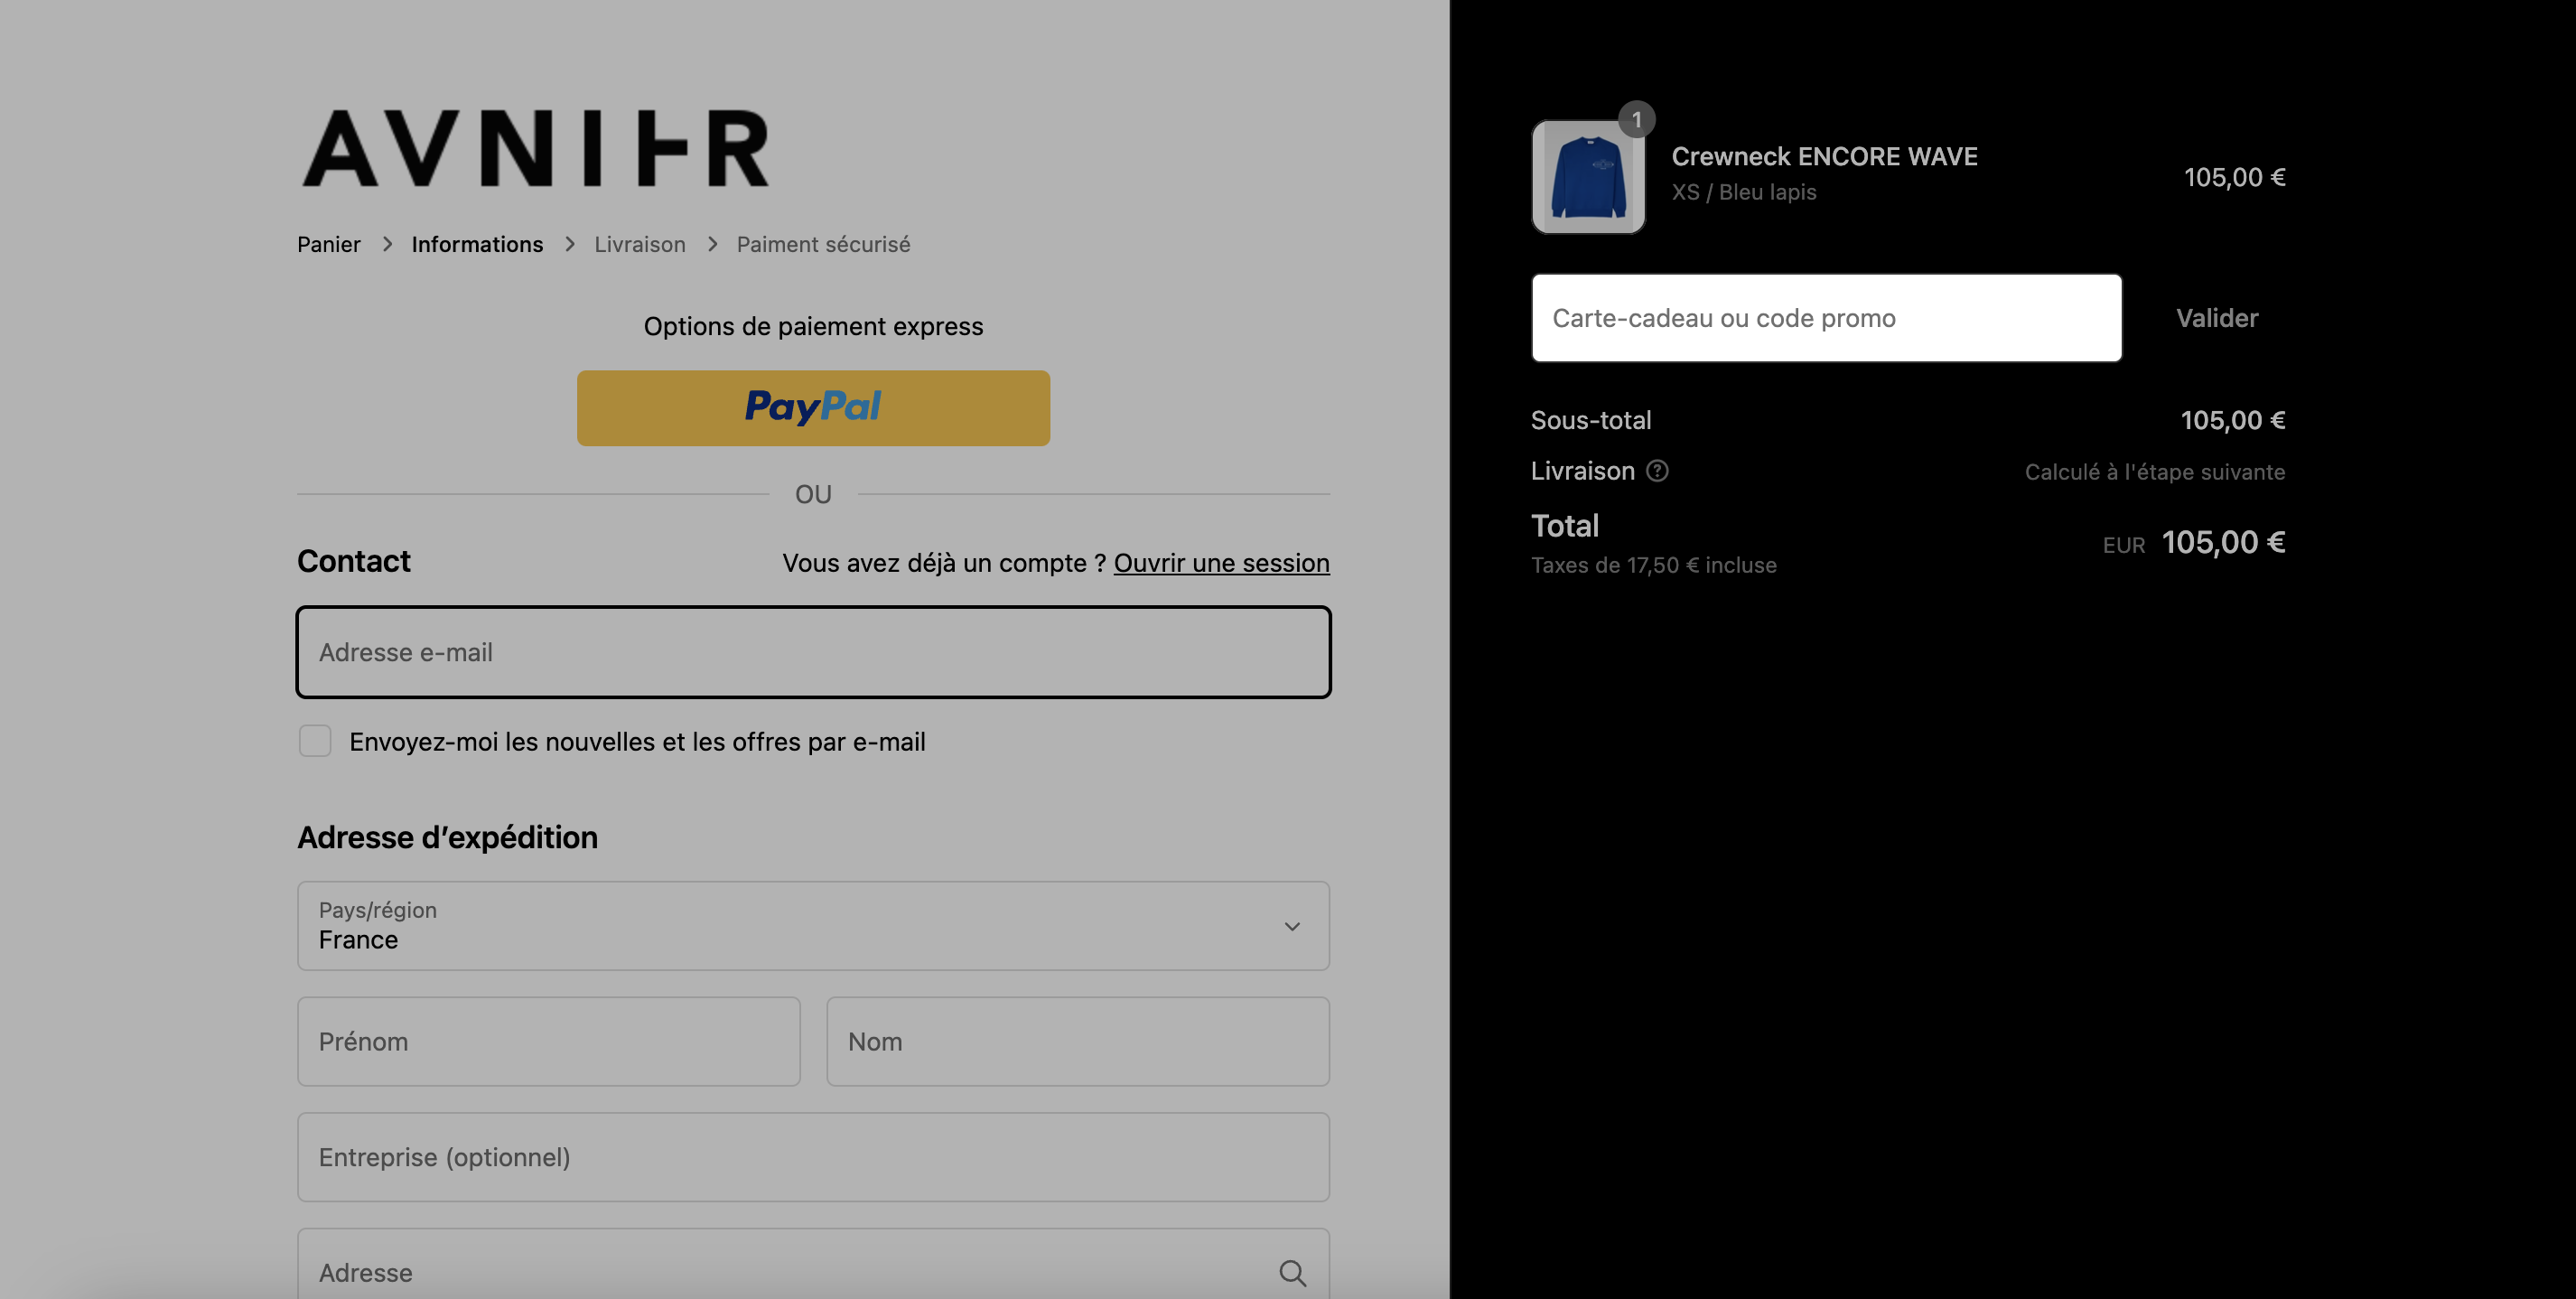The width and height of the screenshot is (2576, 1299).
Task: Open the Livraison help question-mark icon
Action: [x=1657, y=471]
